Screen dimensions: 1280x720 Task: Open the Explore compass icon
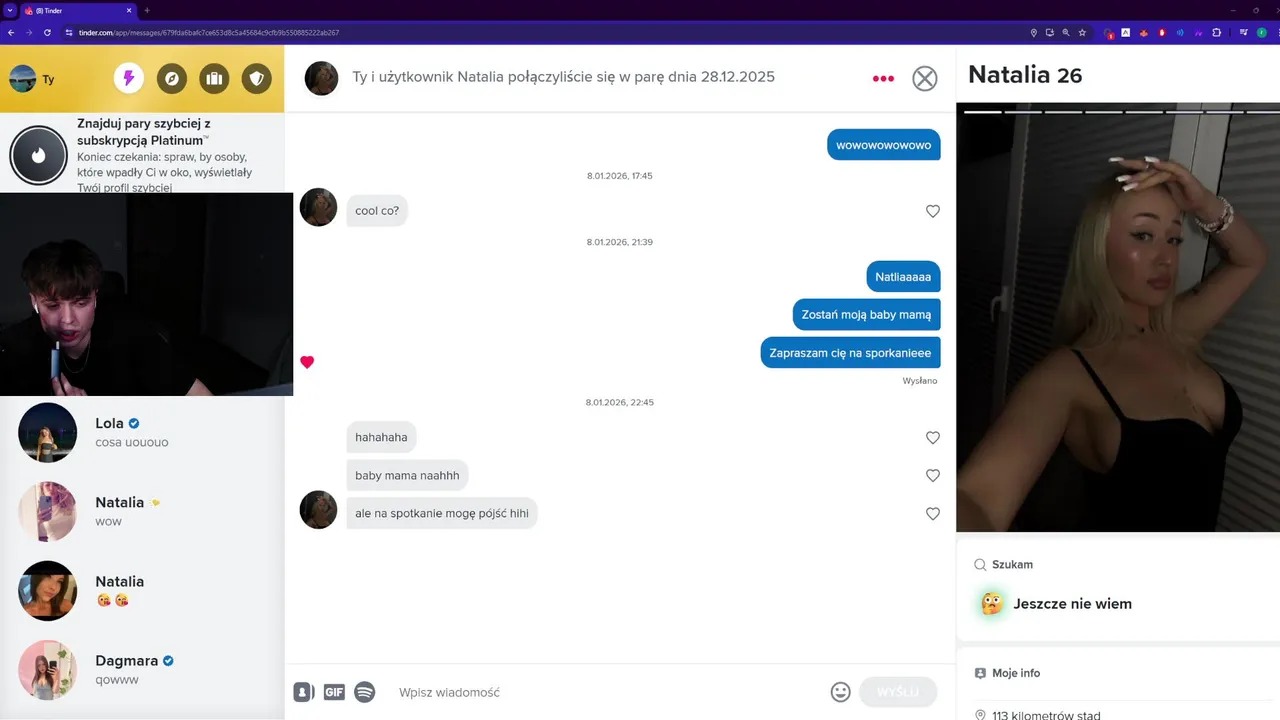(171, 78)
